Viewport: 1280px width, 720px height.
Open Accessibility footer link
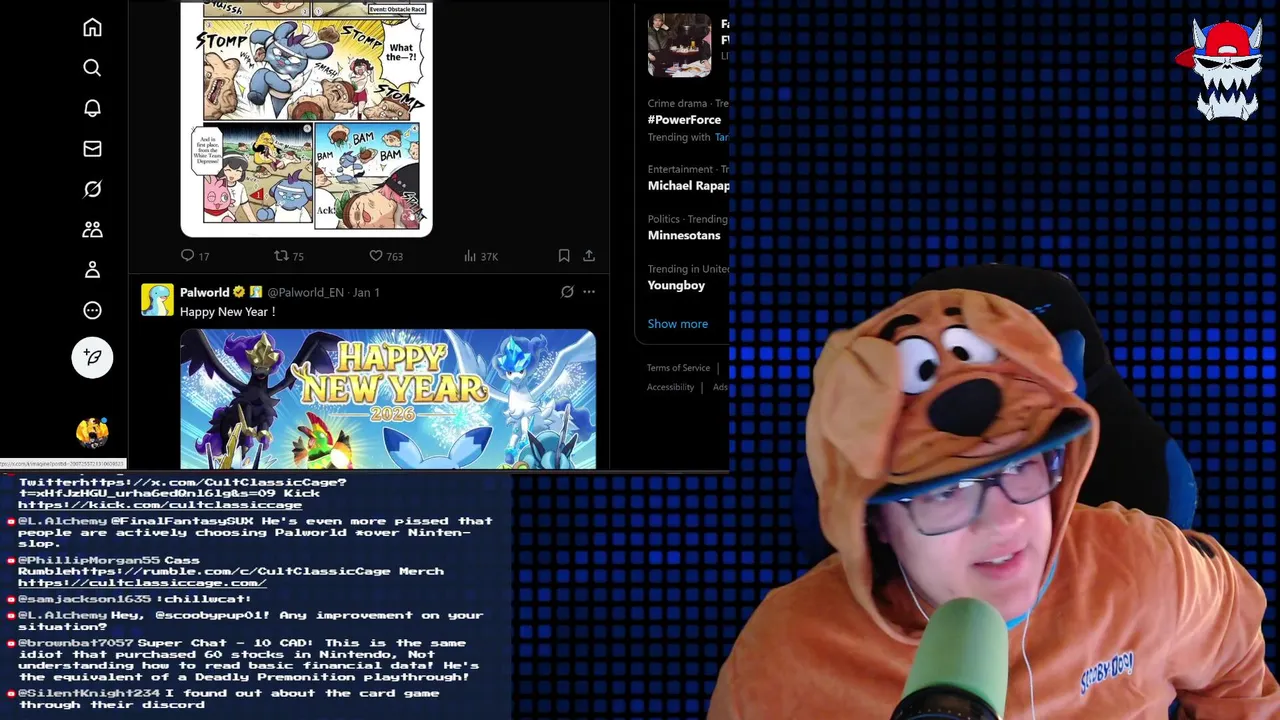coord(670,387)
